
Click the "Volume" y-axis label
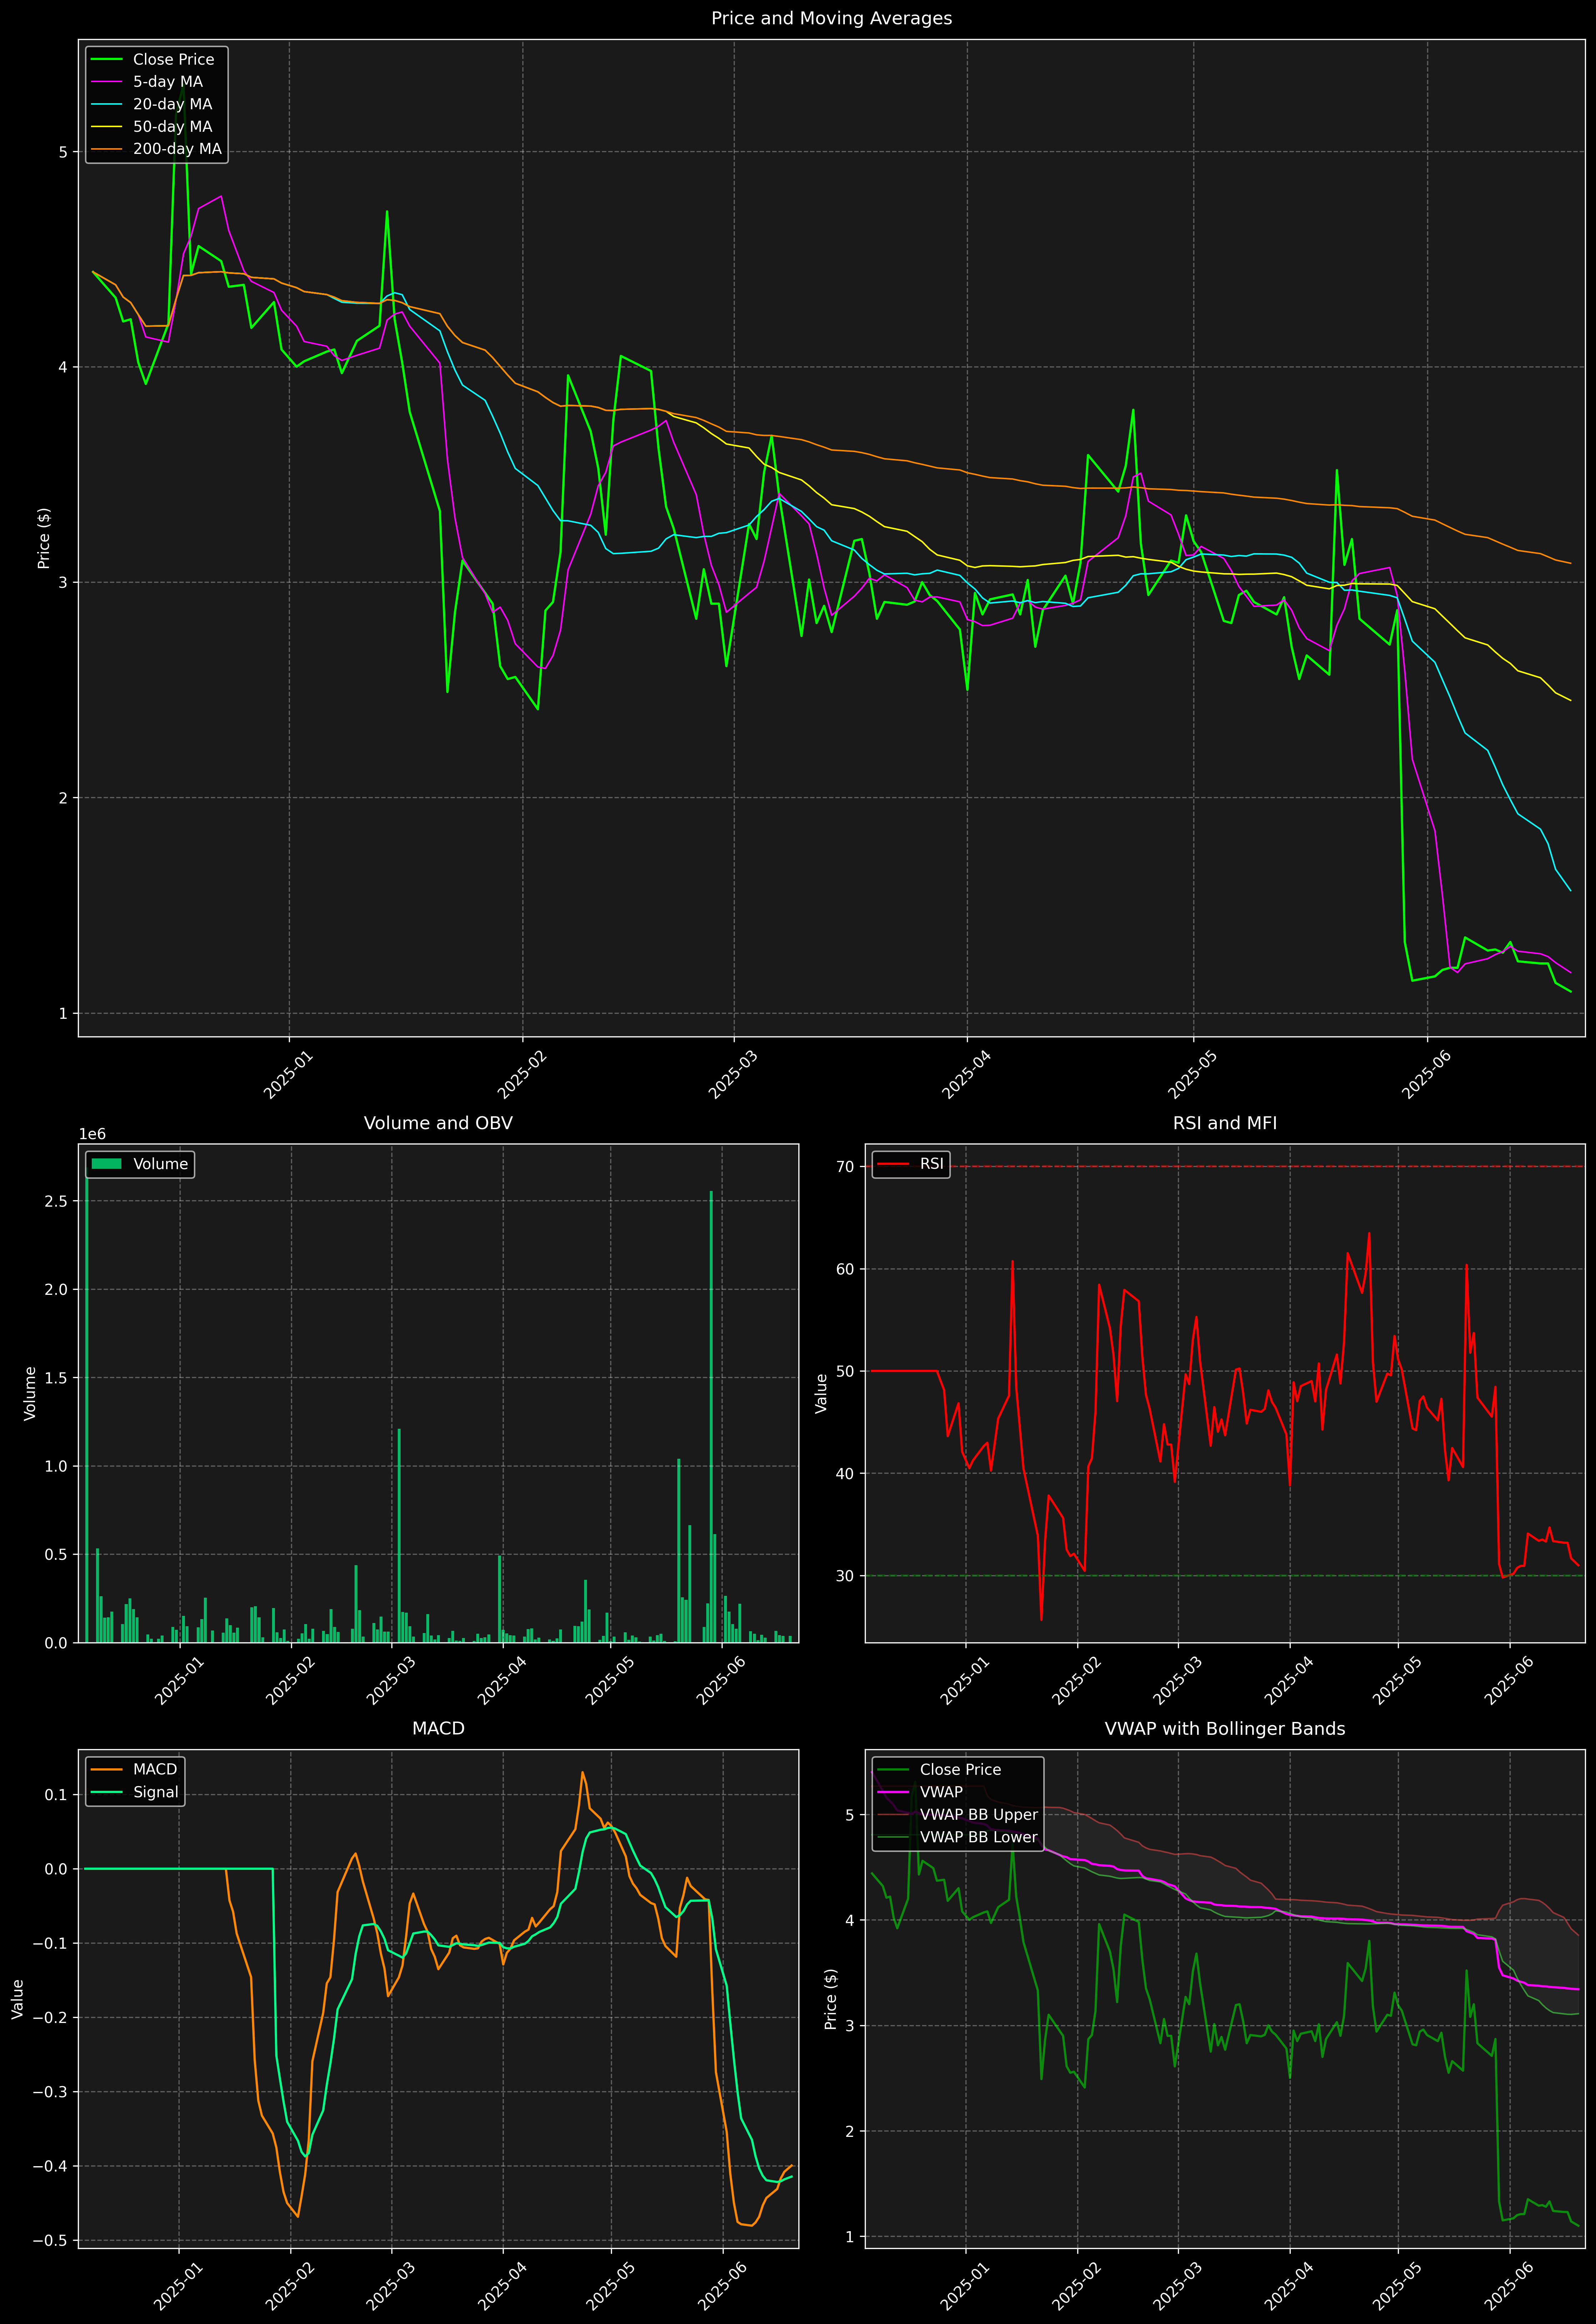(30, 1393)
